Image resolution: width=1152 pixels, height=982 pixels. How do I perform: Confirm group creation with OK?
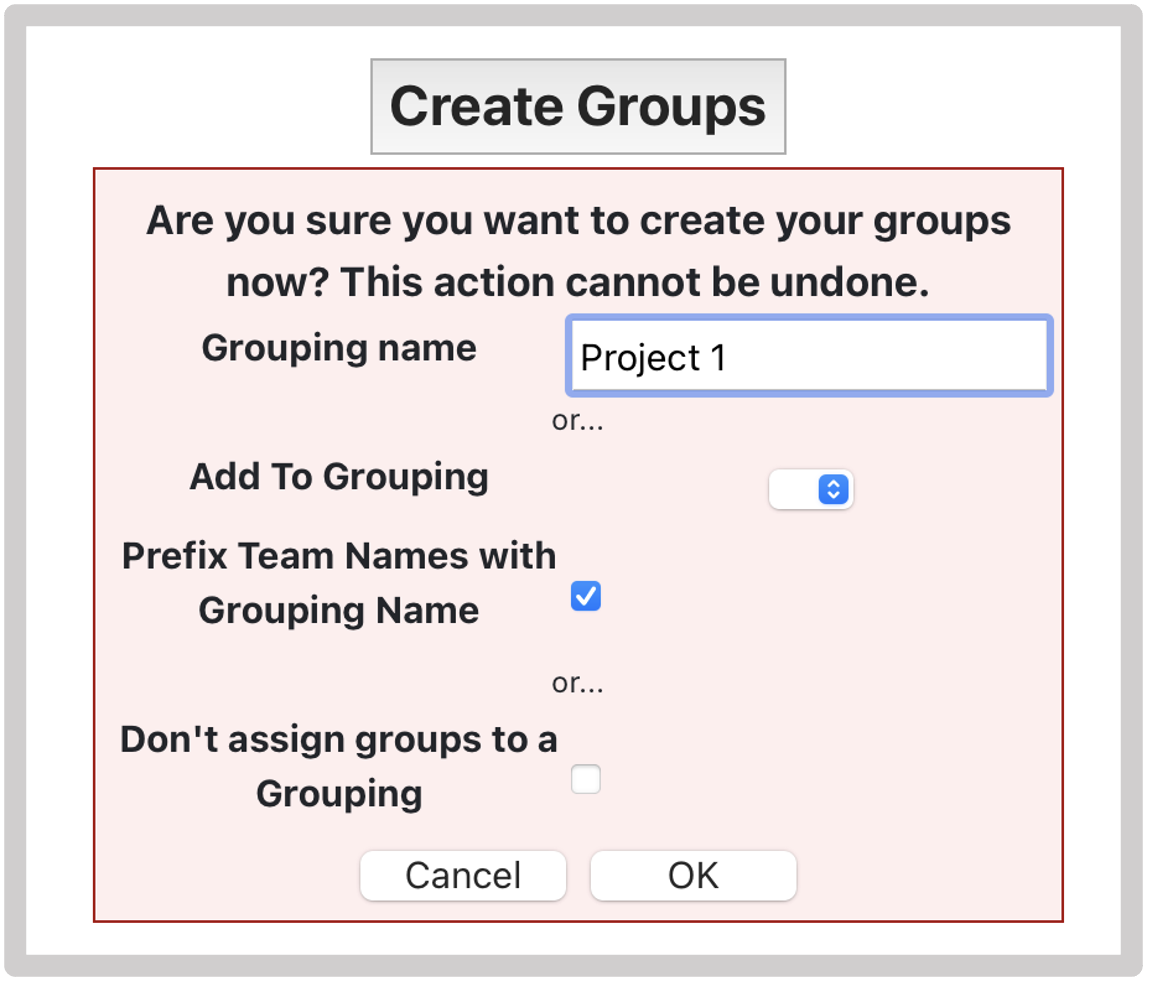693,875
